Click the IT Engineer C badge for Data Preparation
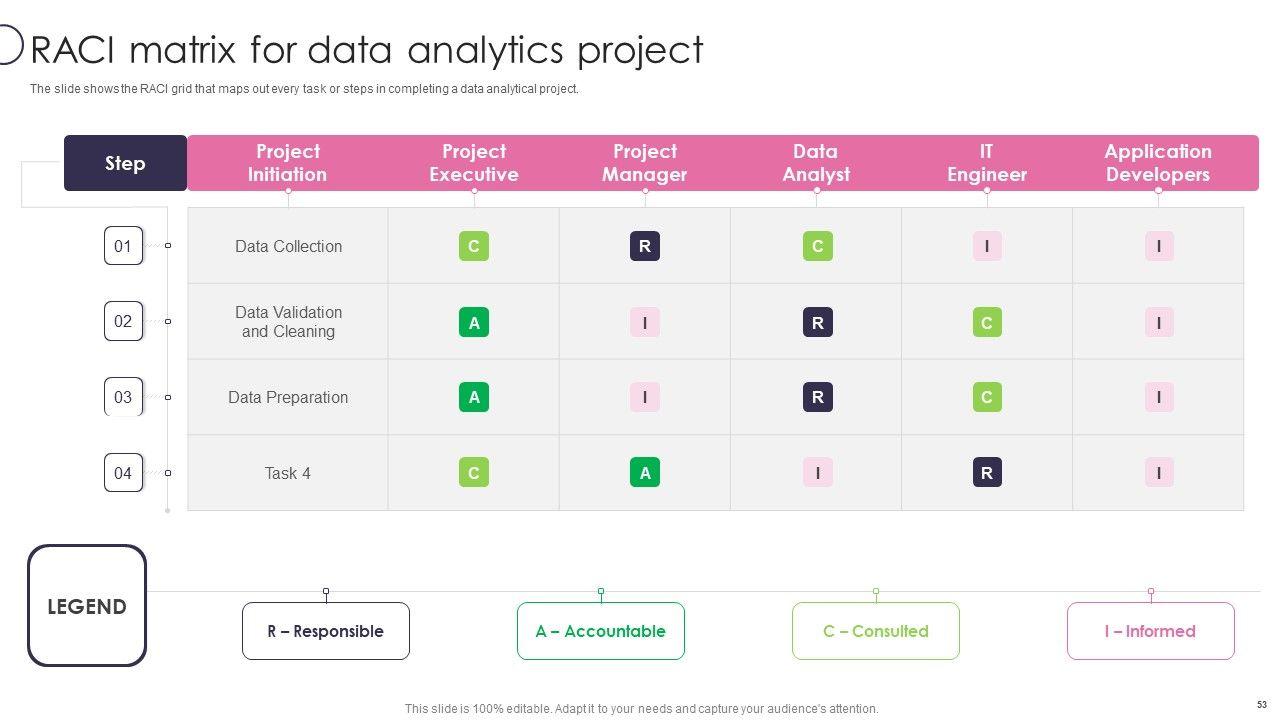The image size is (1280, 720). [987, 397]
